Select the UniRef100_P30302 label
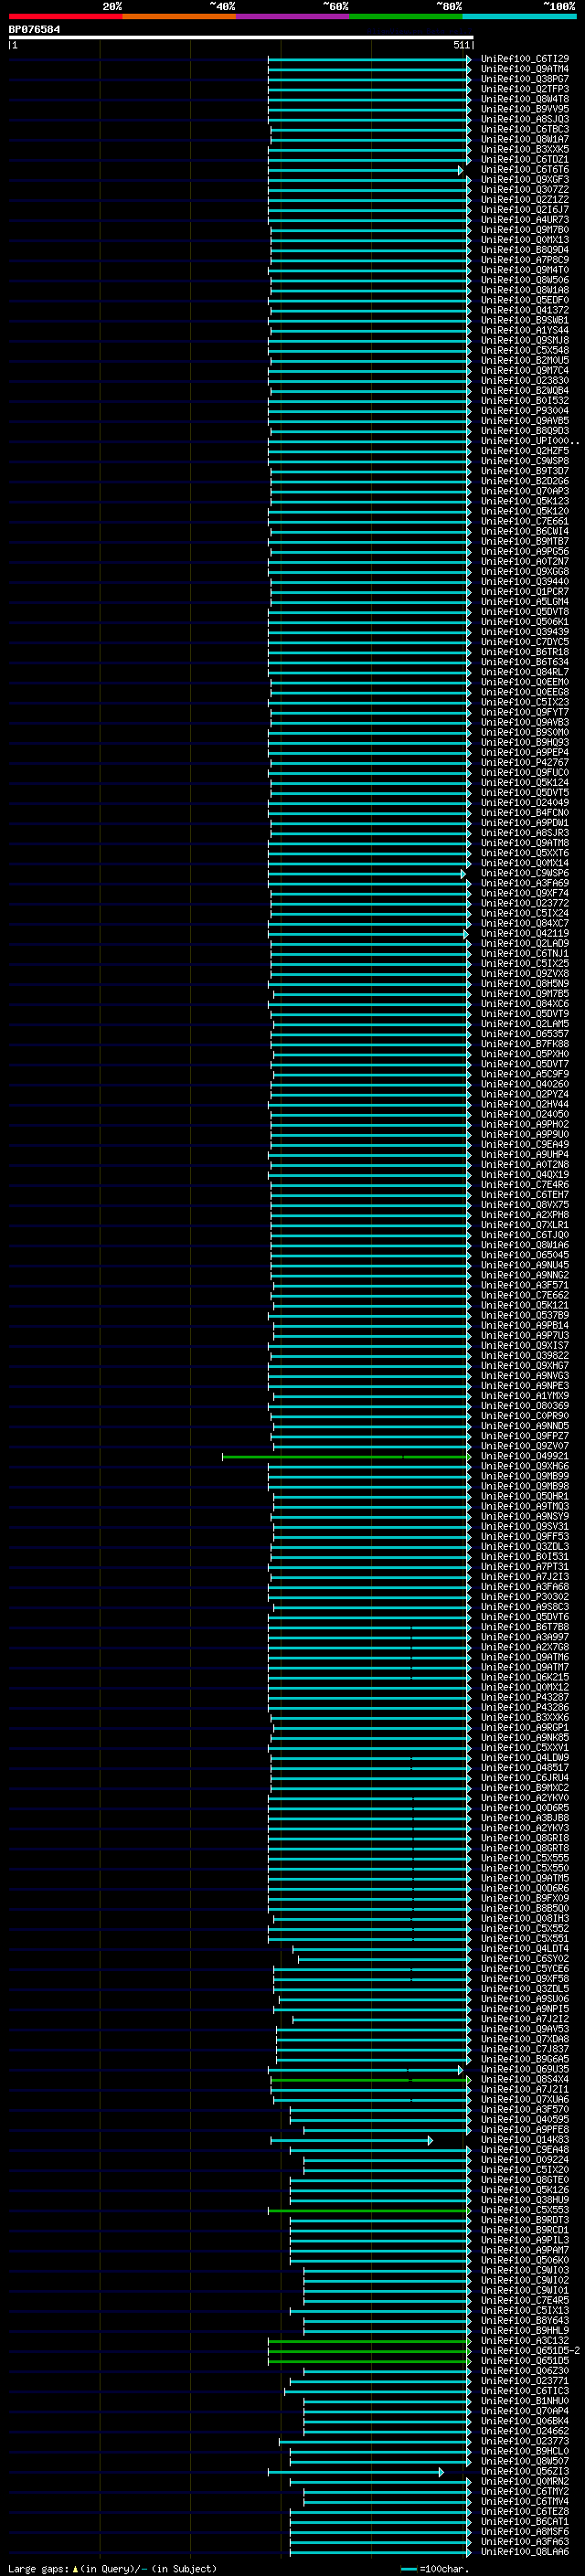The image size is (585, 2576). tap(525, 1596)
